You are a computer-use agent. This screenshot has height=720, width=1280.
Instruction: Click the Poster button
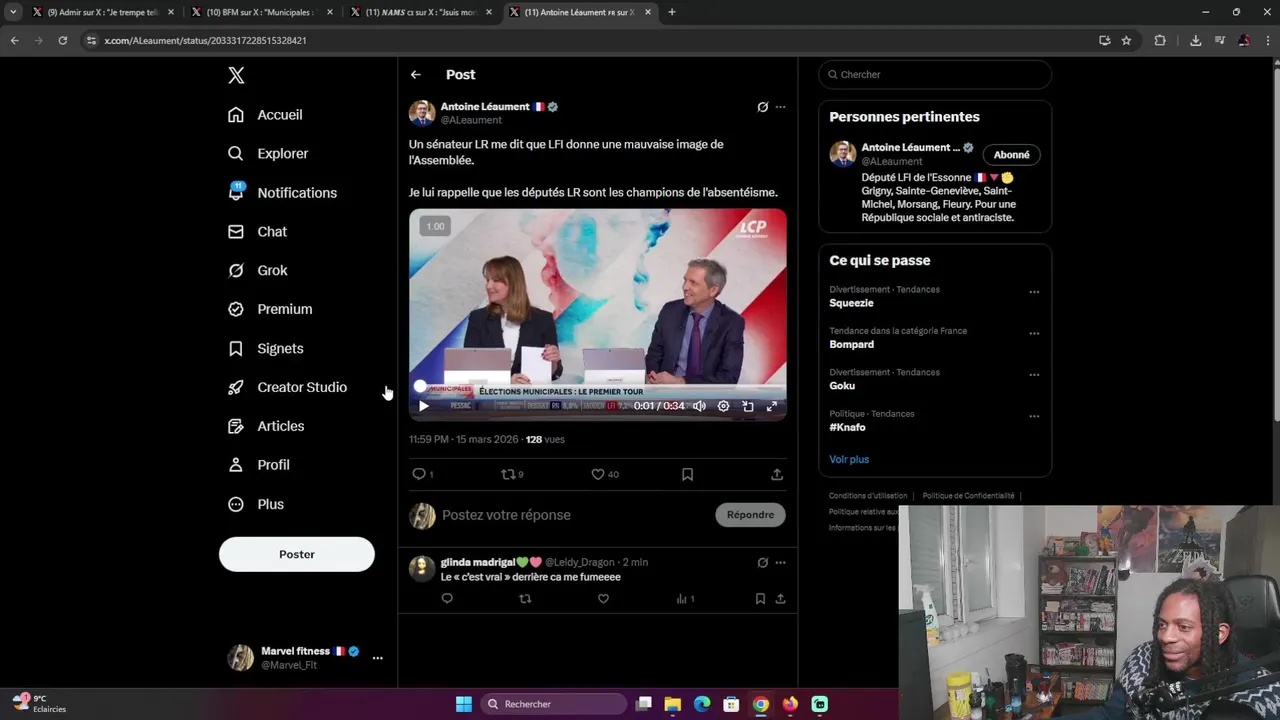[297, 554]
